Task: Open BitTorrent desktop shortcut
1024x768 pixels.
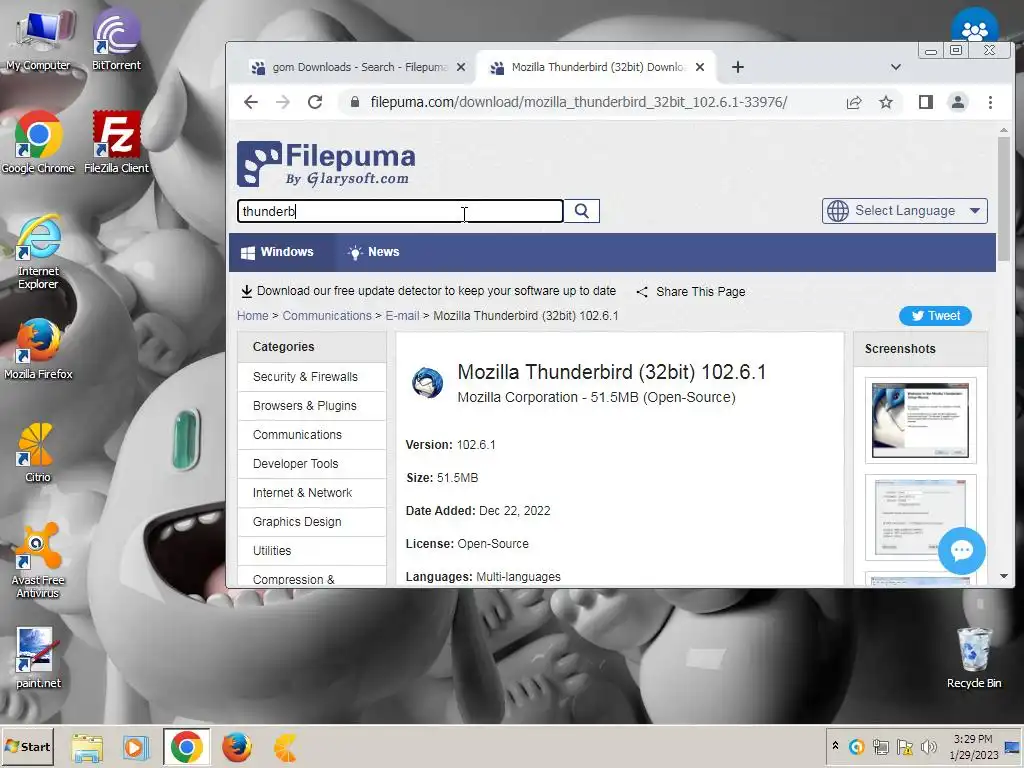Action: click(x=116, y=40)
